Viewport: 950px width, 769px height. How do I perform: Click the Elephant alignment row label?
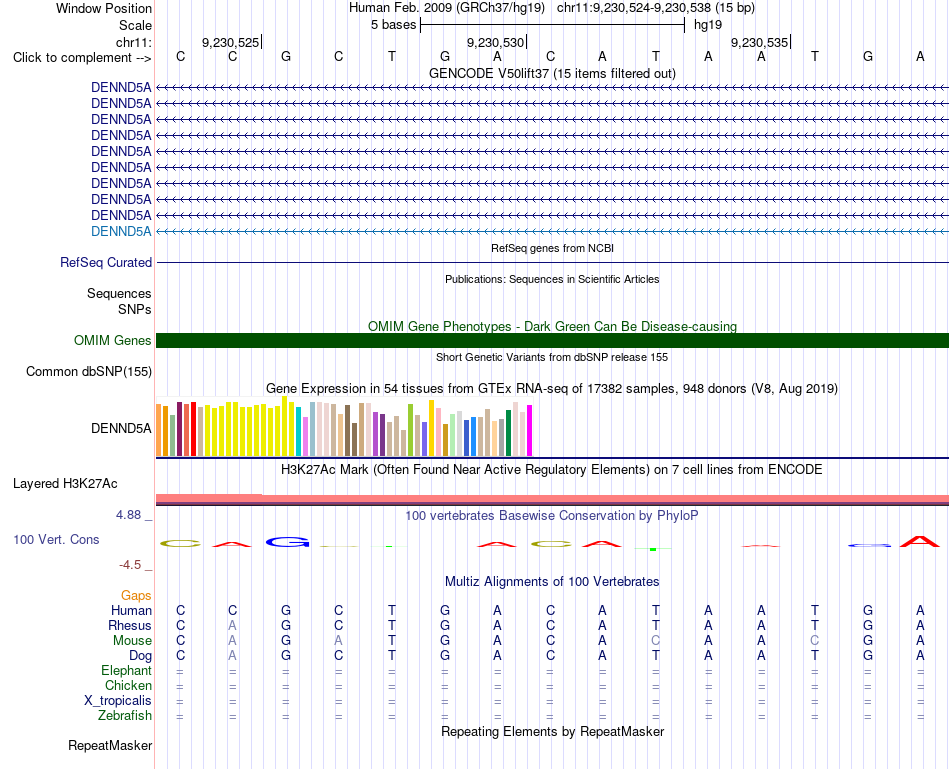coord(126,670)
